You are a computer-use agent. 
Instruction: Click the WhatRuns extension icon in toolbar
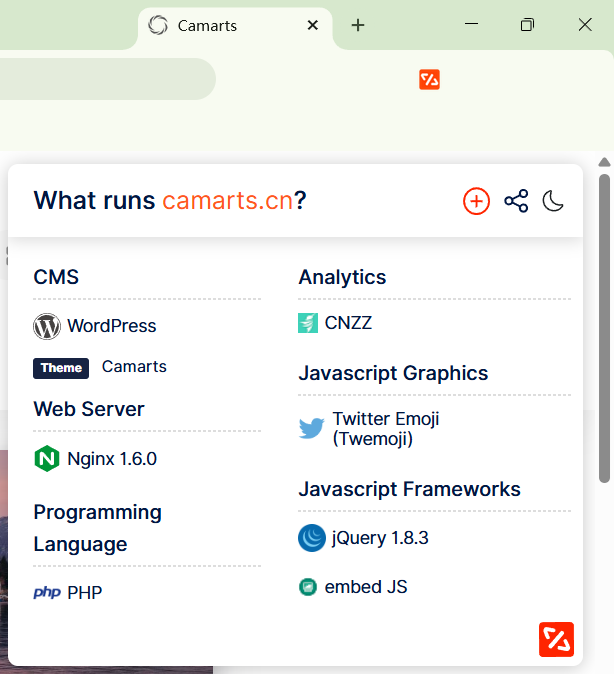429,80
